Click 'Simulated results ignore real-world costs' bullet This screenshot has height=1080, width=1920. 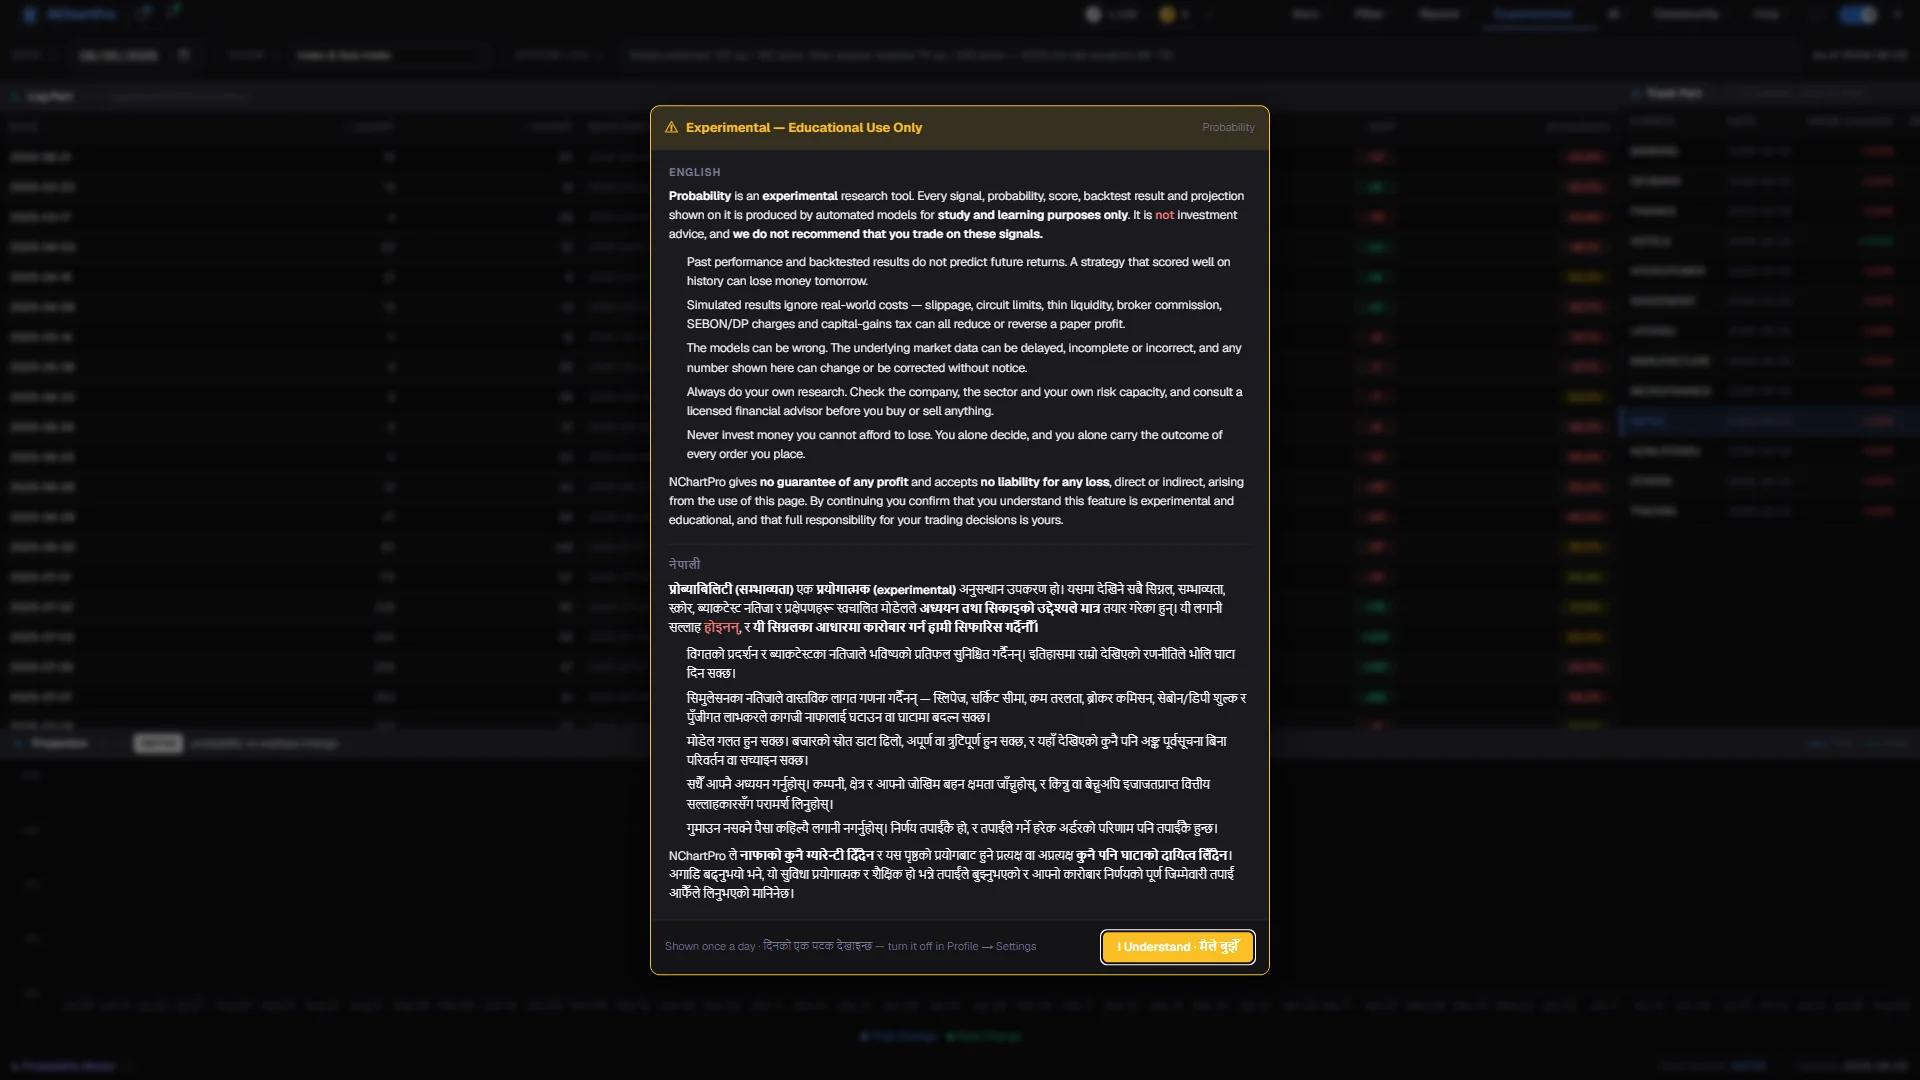(953, 315)
